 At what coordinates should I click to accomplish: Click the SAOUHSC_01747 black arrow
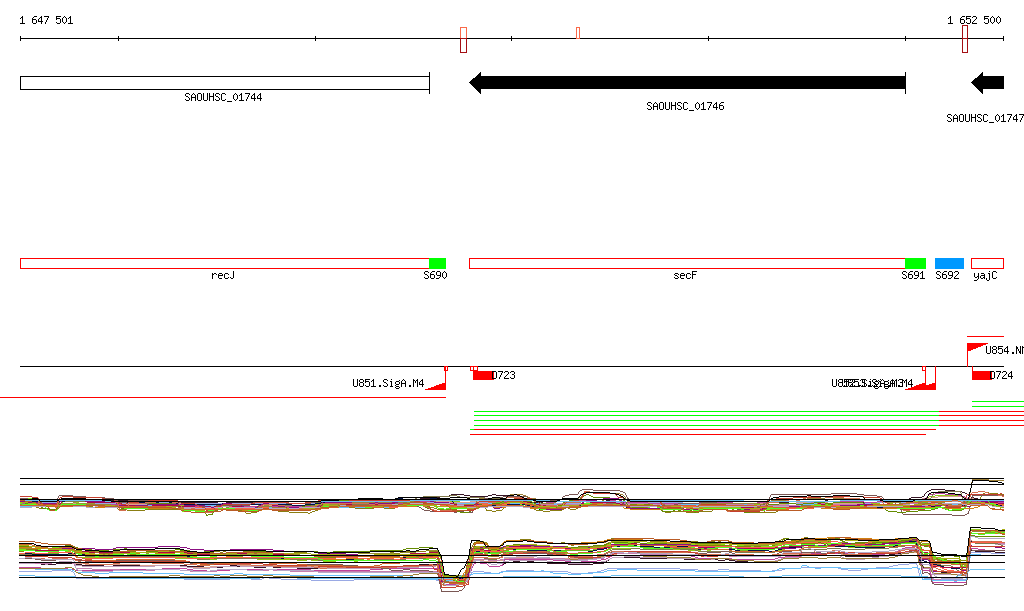pyautogui.click(x=987, y=83)
